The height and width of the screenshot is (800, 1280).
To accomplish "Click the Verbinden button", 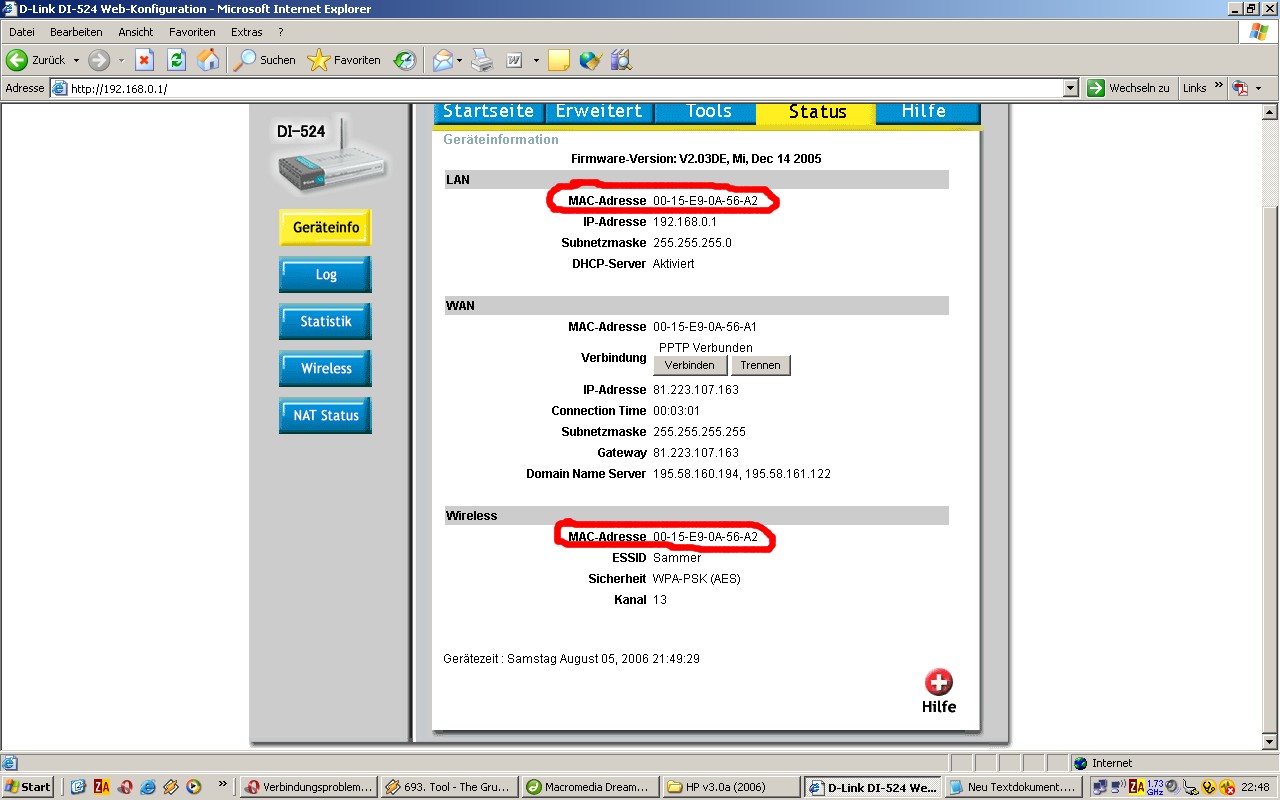I will 690,366.
